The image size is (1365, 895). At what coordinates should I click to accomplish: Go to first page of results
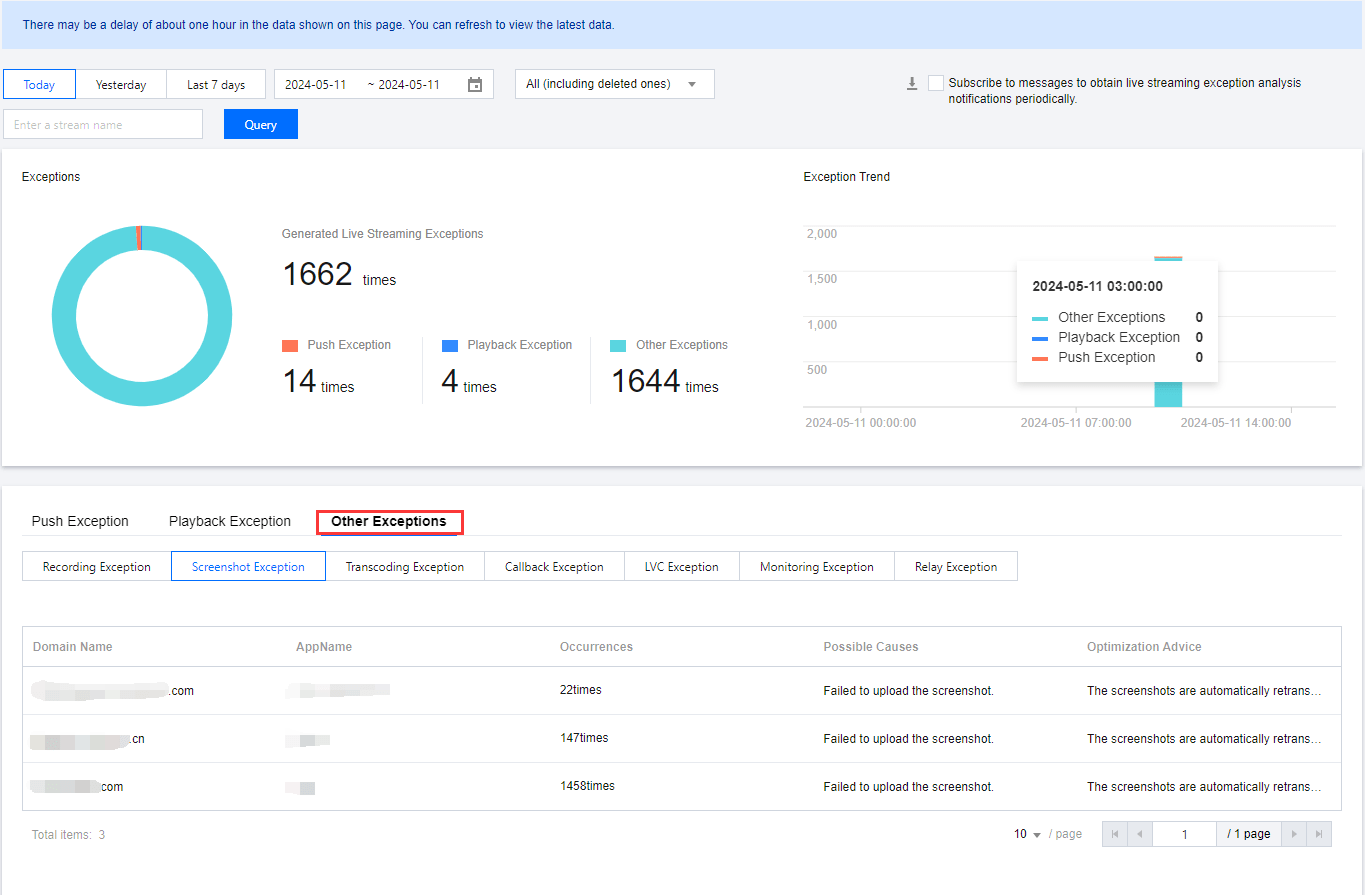click(x=1115, y=834)
